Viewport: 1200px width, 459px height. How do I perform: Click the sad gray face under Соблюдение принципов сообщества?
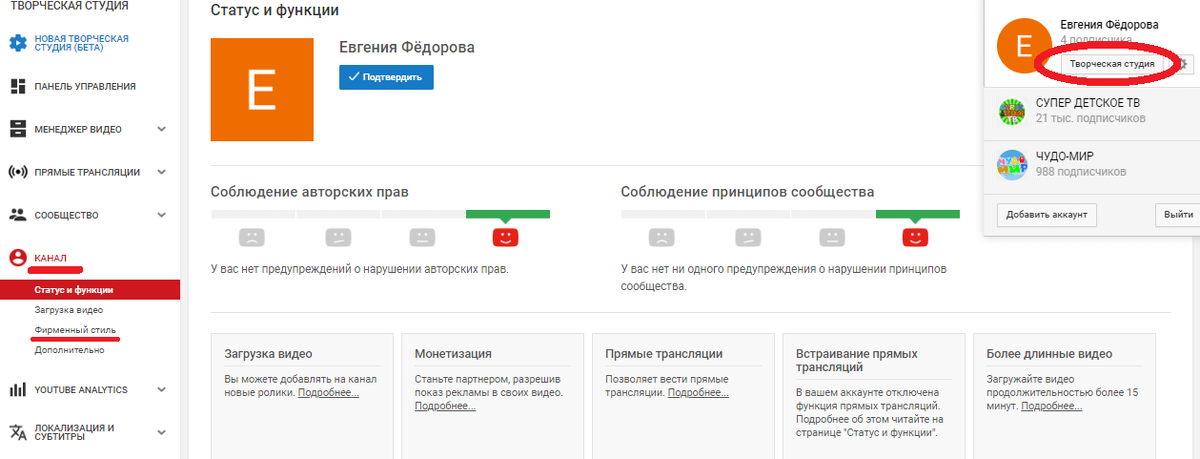coord(661,237)
